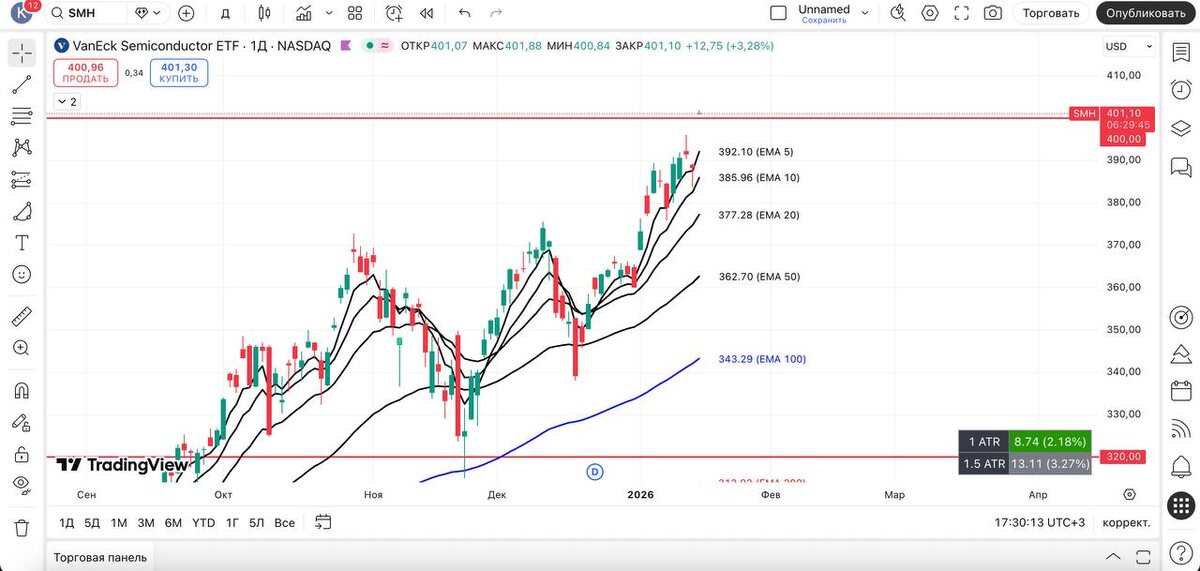This screenshot has height=571, width=1200.
Task: Start bar replay mode
Action: (427, 13)
